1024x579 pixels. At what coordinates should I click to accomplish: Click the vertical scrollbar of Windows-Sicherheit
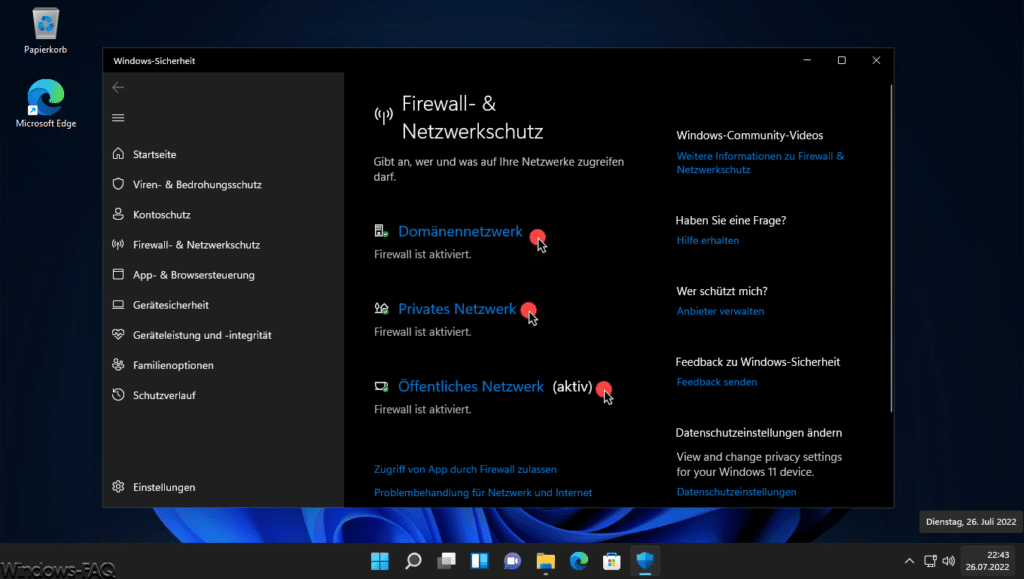(891, 248)
